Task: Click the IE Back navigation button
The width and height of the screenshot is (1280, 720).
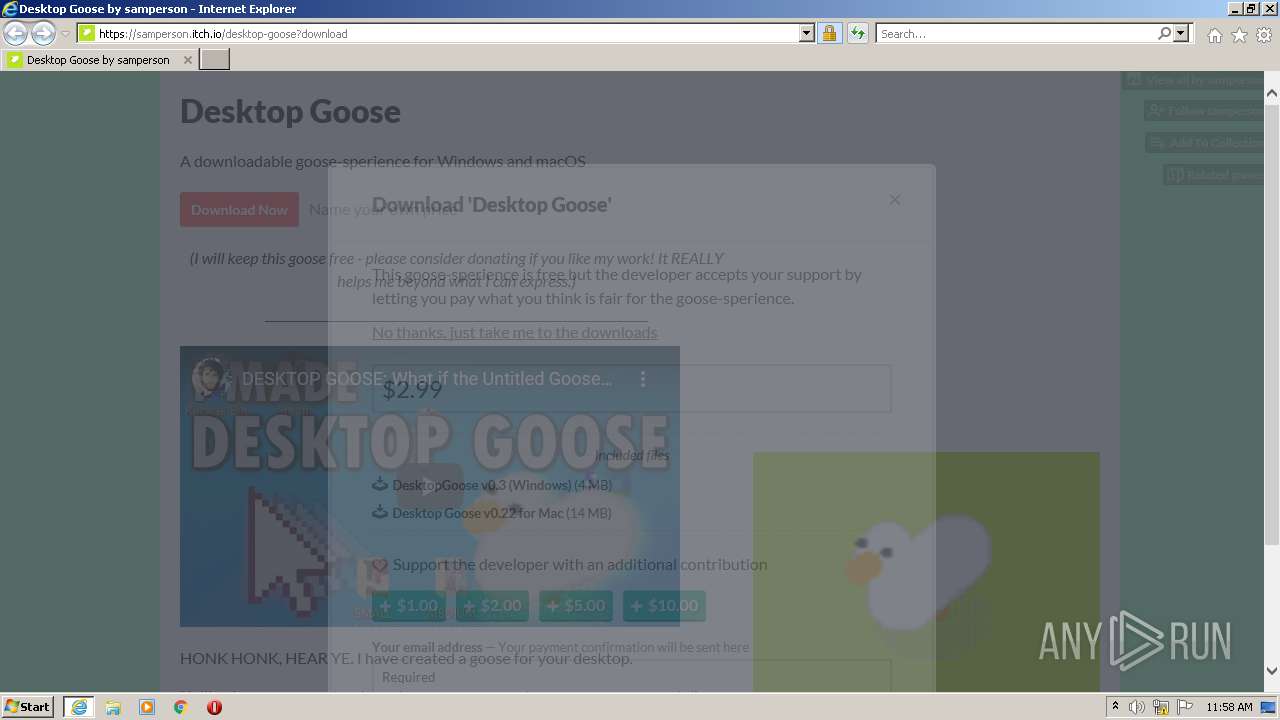Action: click(15, 33)
